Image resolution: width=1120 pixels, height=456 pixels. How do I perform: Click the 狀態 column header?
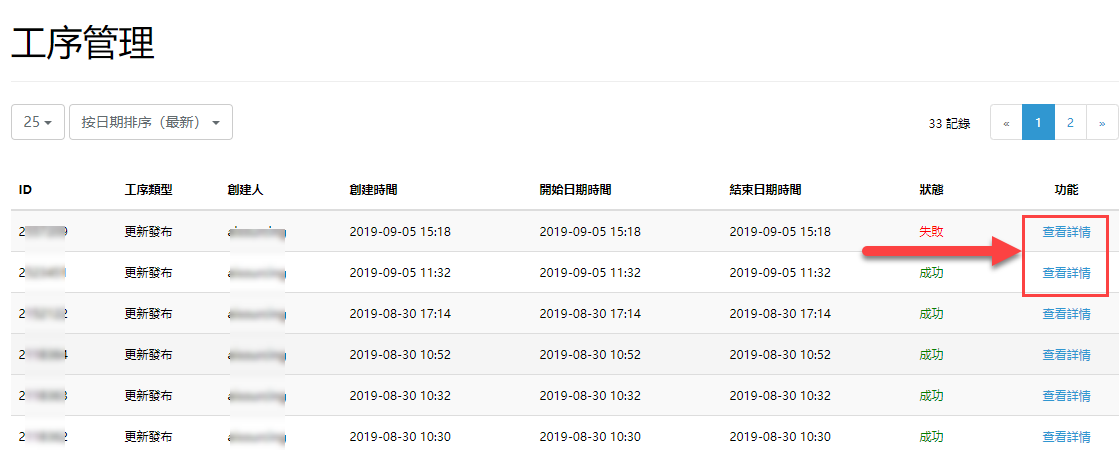click(931, 190)
